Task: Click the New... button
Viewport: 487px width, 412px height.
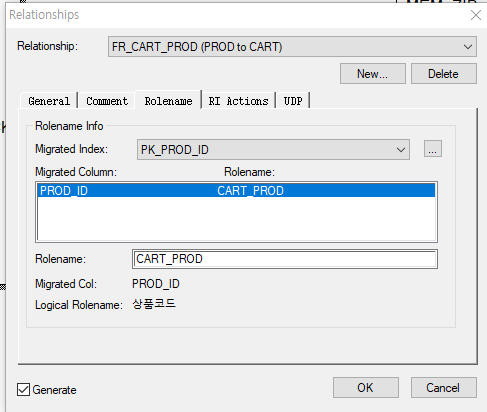Action: tap(373, 74)
